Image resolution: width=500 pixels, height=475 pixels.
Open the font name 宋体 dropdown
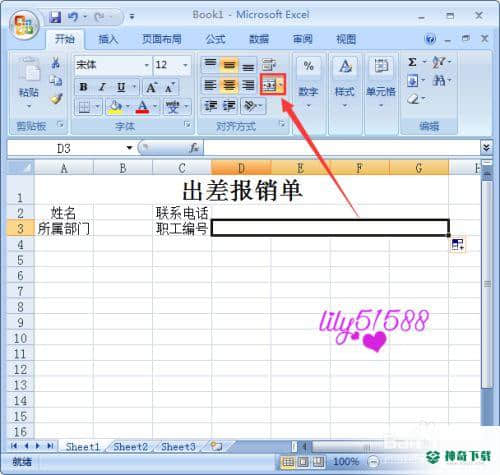(x=146, y=65)
